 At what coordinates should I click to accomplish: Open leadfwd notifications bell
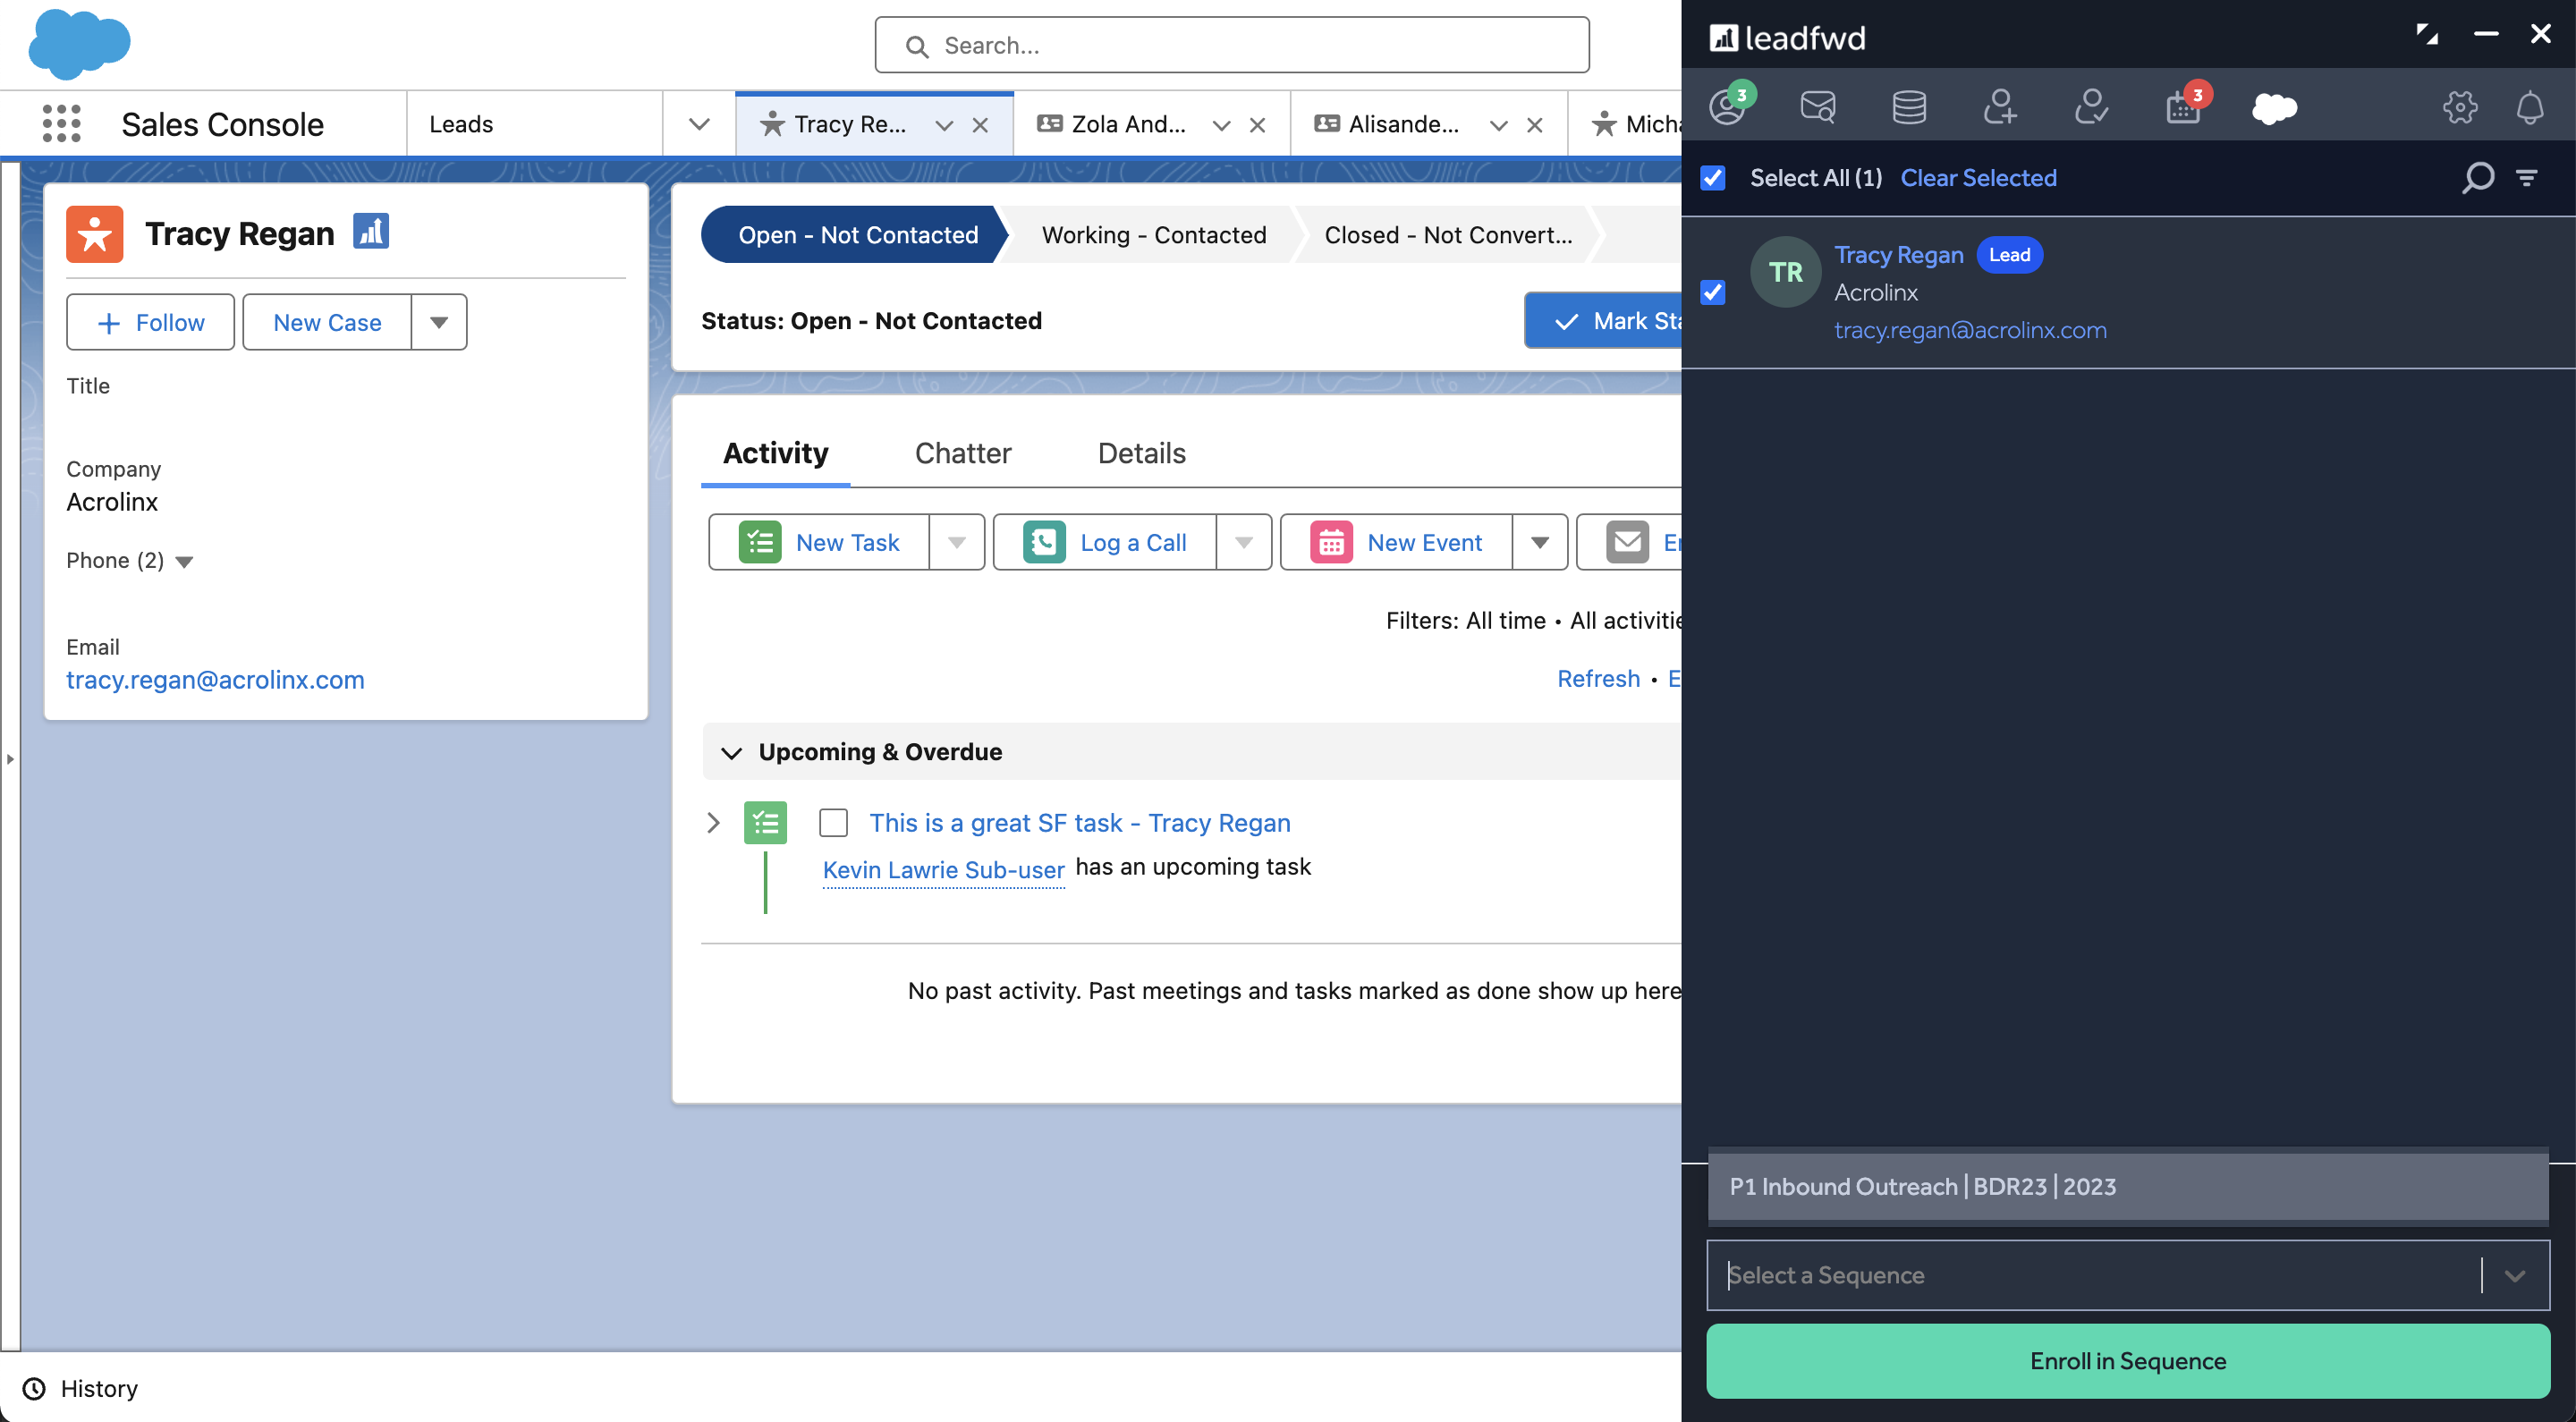[2530, 106]
